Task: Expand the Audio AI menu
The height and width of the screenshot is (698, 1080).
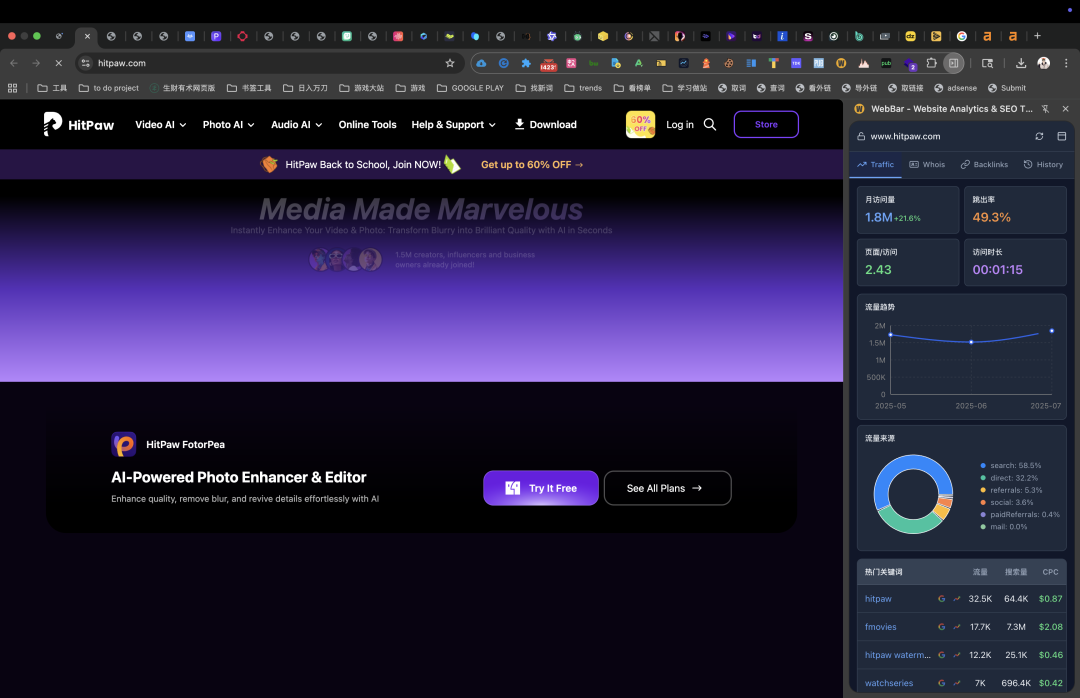Action: point(296,125)
